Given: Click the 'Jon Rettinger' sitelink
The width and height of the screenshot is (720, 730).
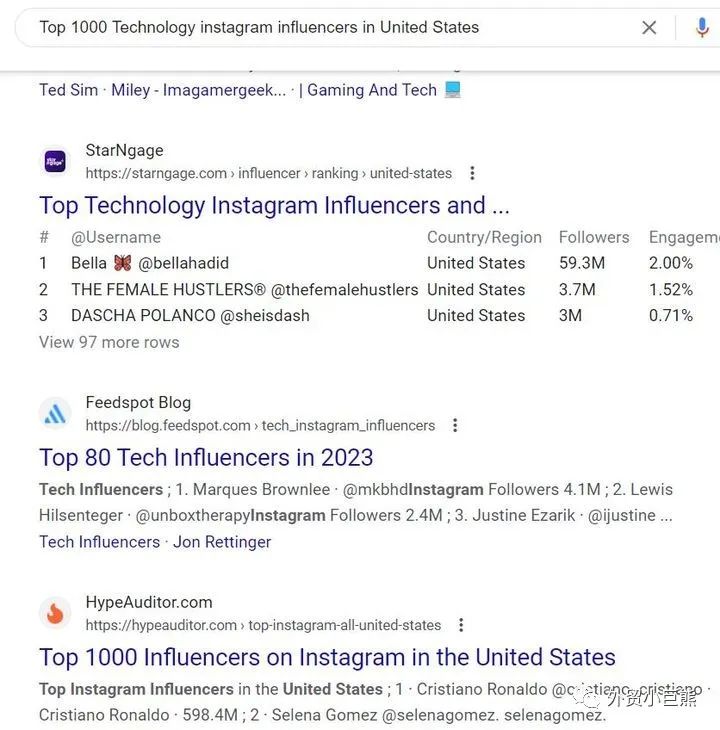Looking at the screenshot, I should 222,542.
